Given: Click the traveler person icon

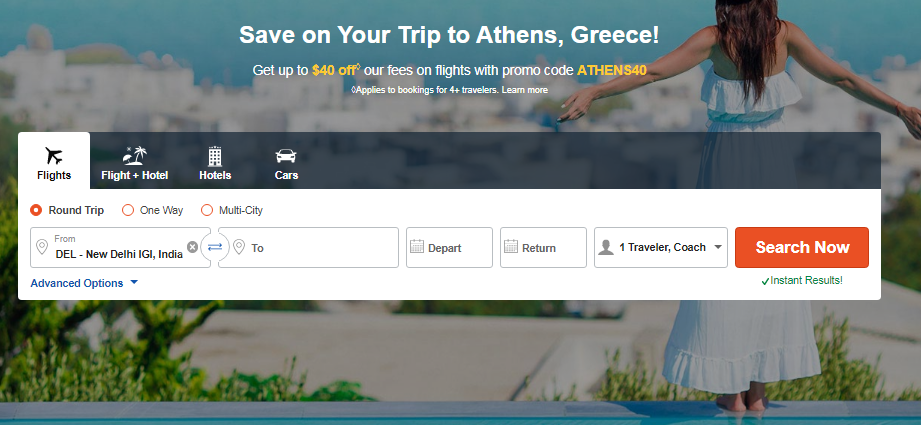Looking at the screenshot, I should [605, 248].
